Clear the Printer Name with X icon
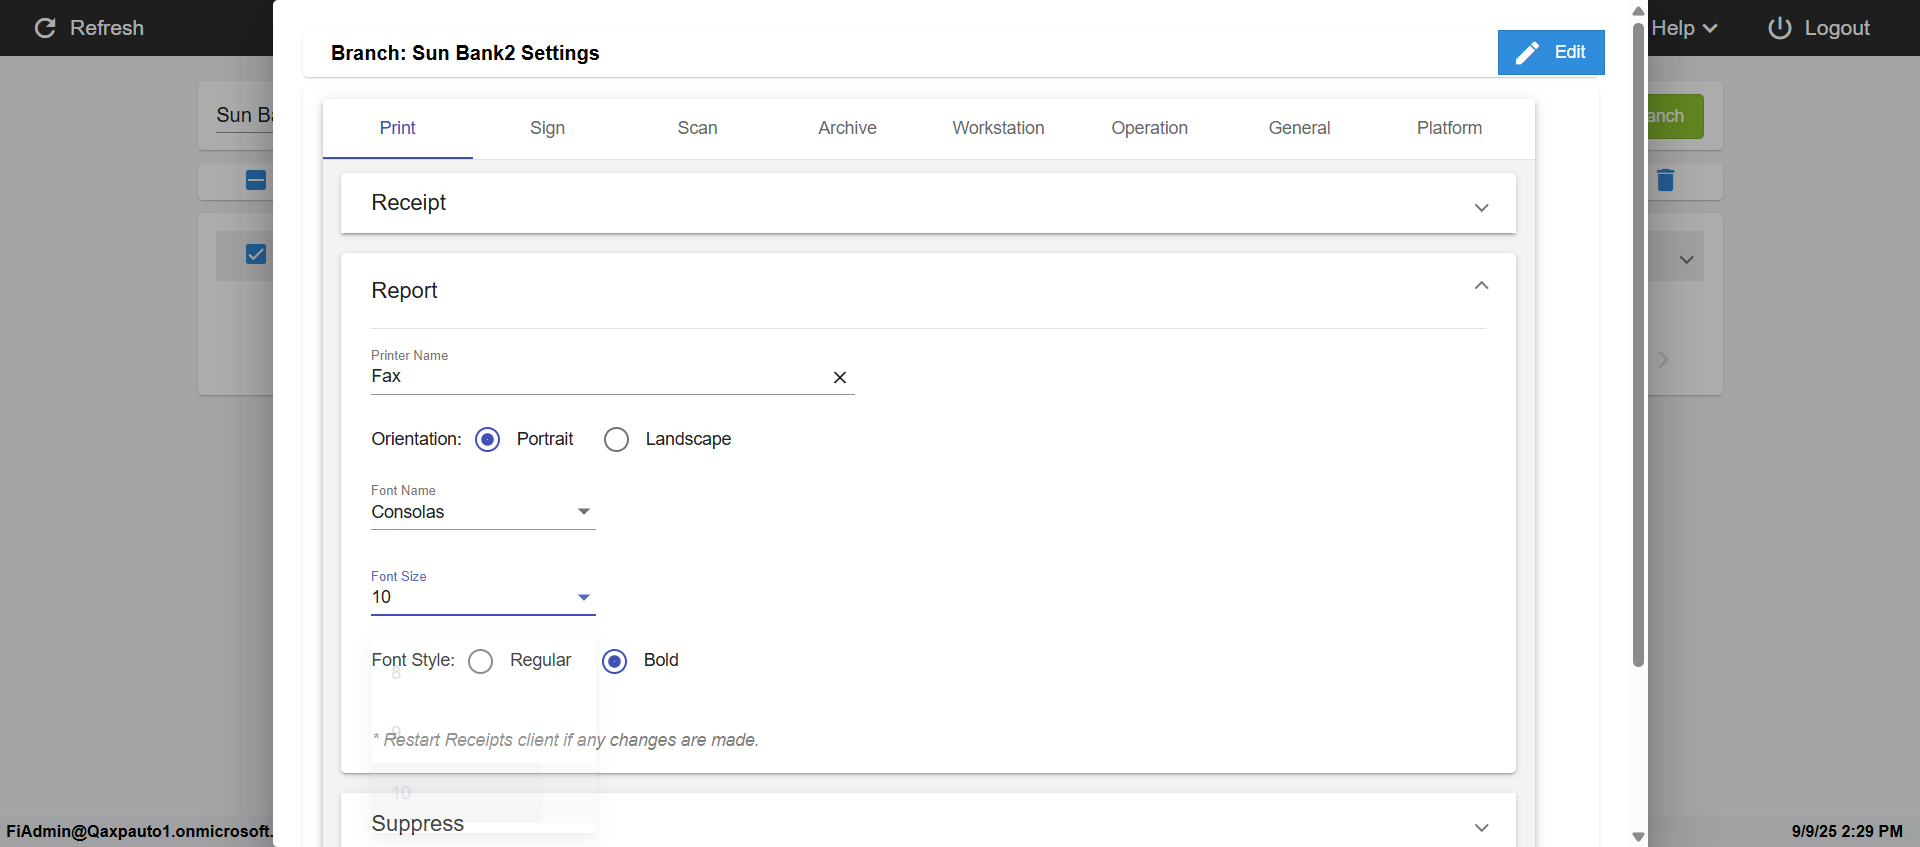This screenshot has height=847, width=1920. [x=840, y=377]
